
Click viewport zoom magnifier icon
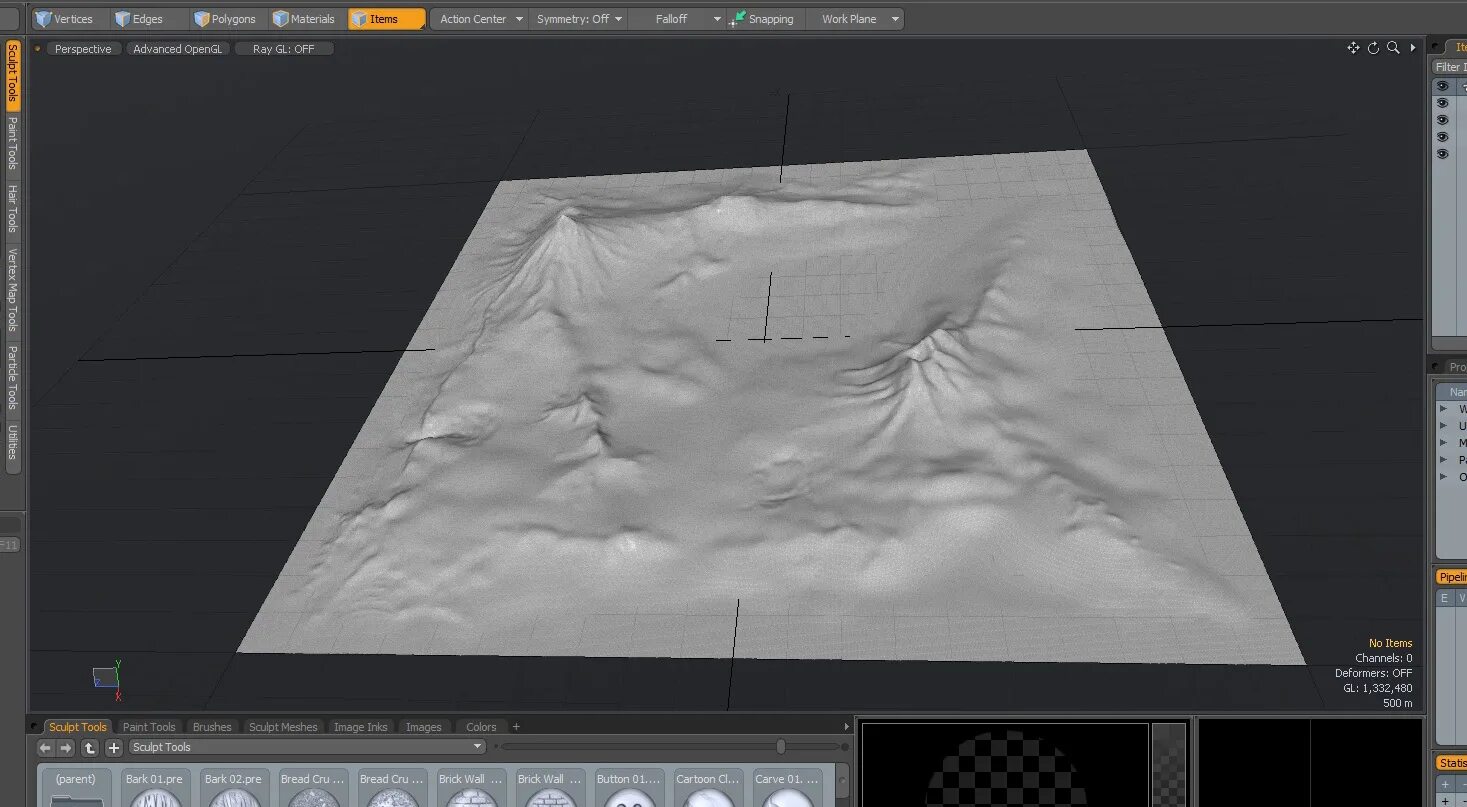(x=1393, y=48)
